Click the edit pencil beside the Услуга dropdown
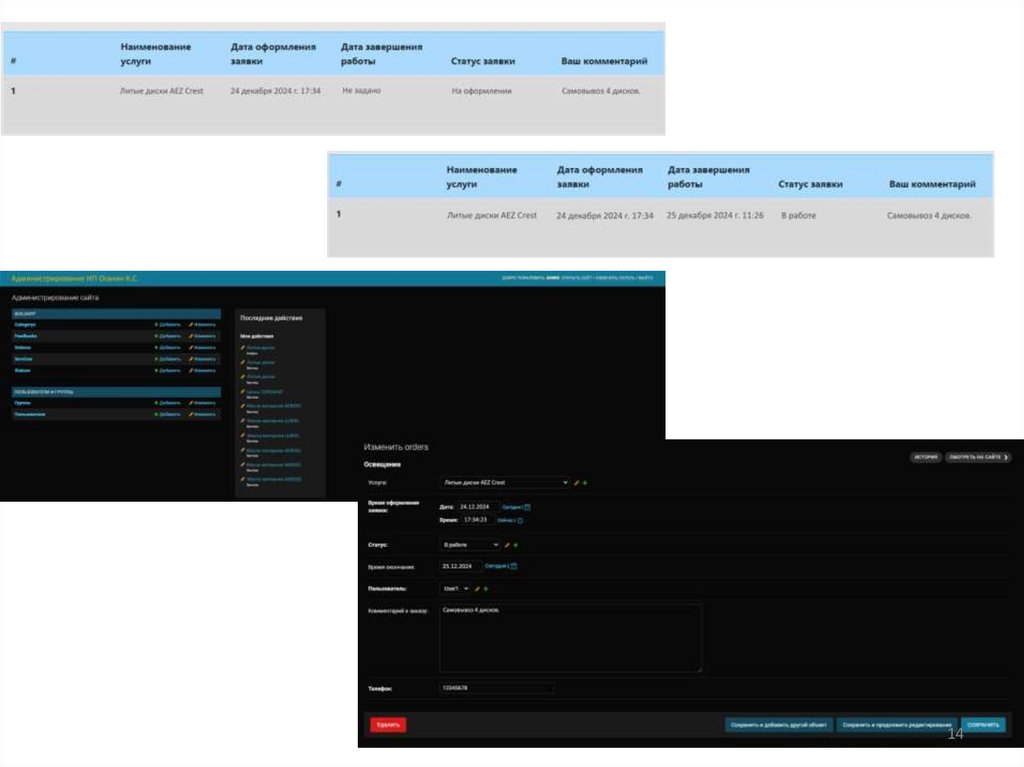The height and width of the screenshot is (767, 1024). click(x=576, y=483)
